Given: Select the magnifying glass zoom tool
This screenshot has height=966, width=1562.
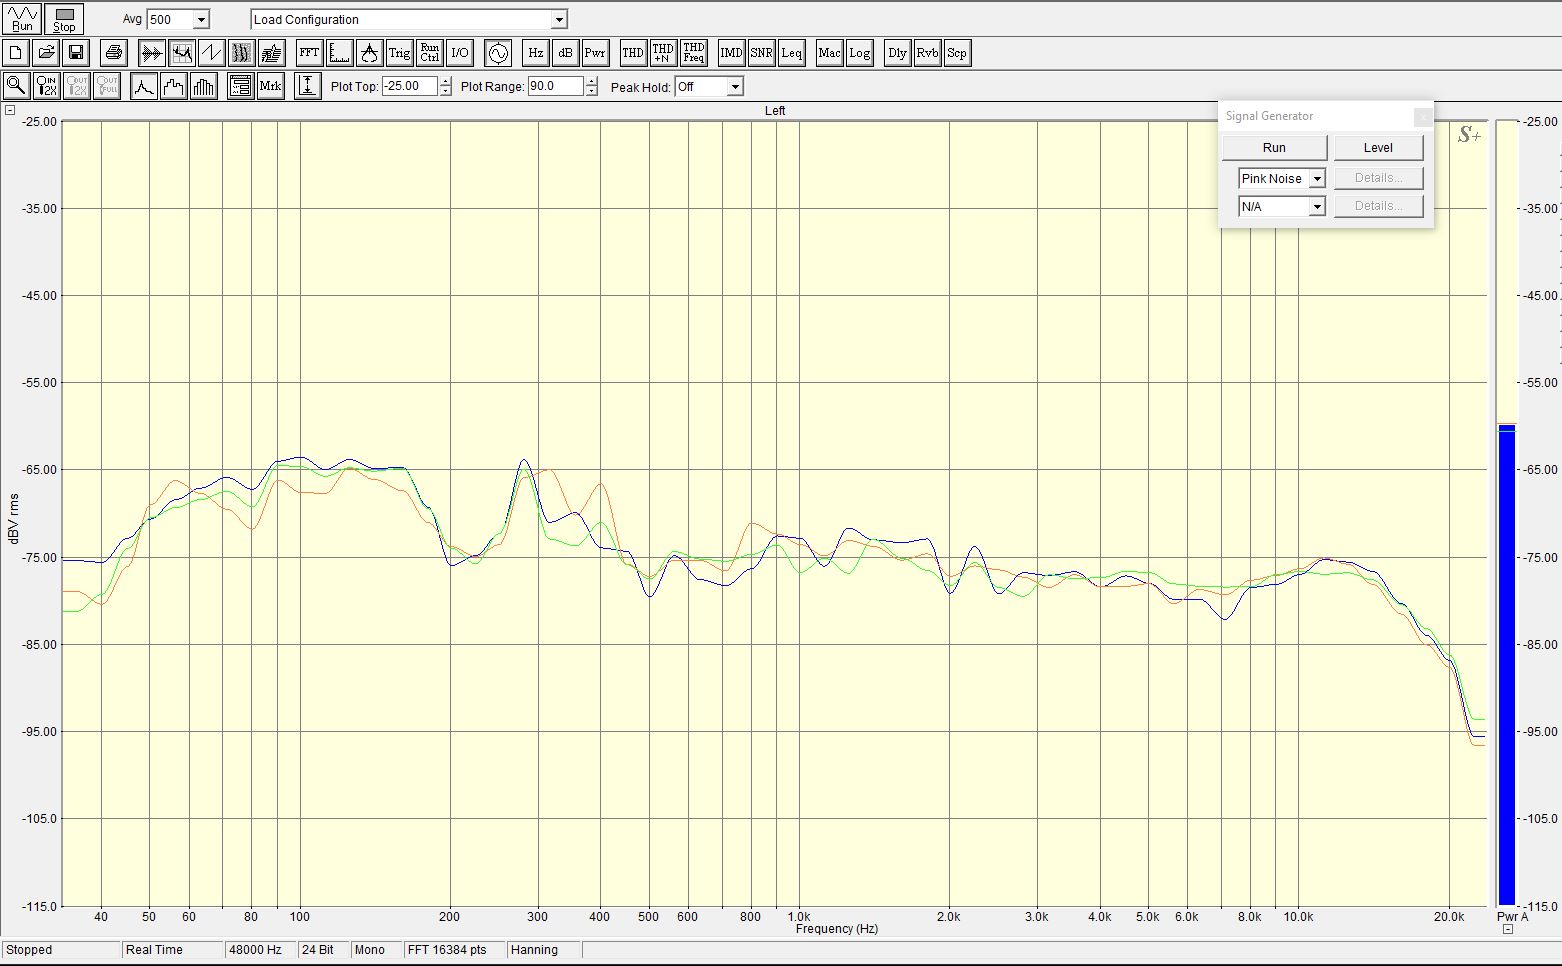Looking at the screenshot, I should click(16, 86).
